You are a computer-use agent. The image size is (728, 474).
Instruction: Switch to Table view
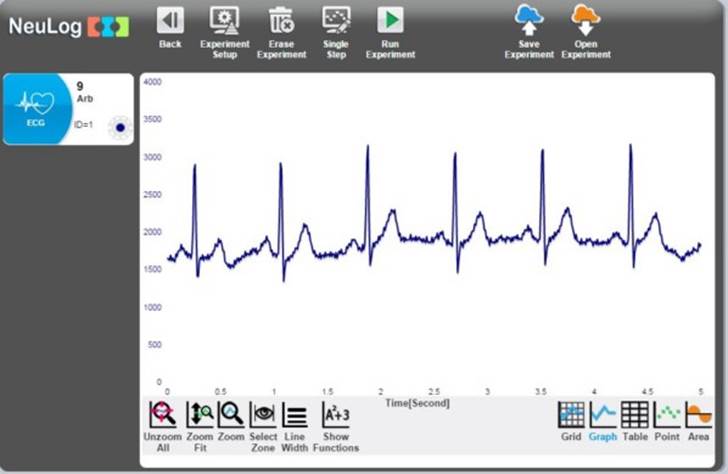click(x=635, y=415)
